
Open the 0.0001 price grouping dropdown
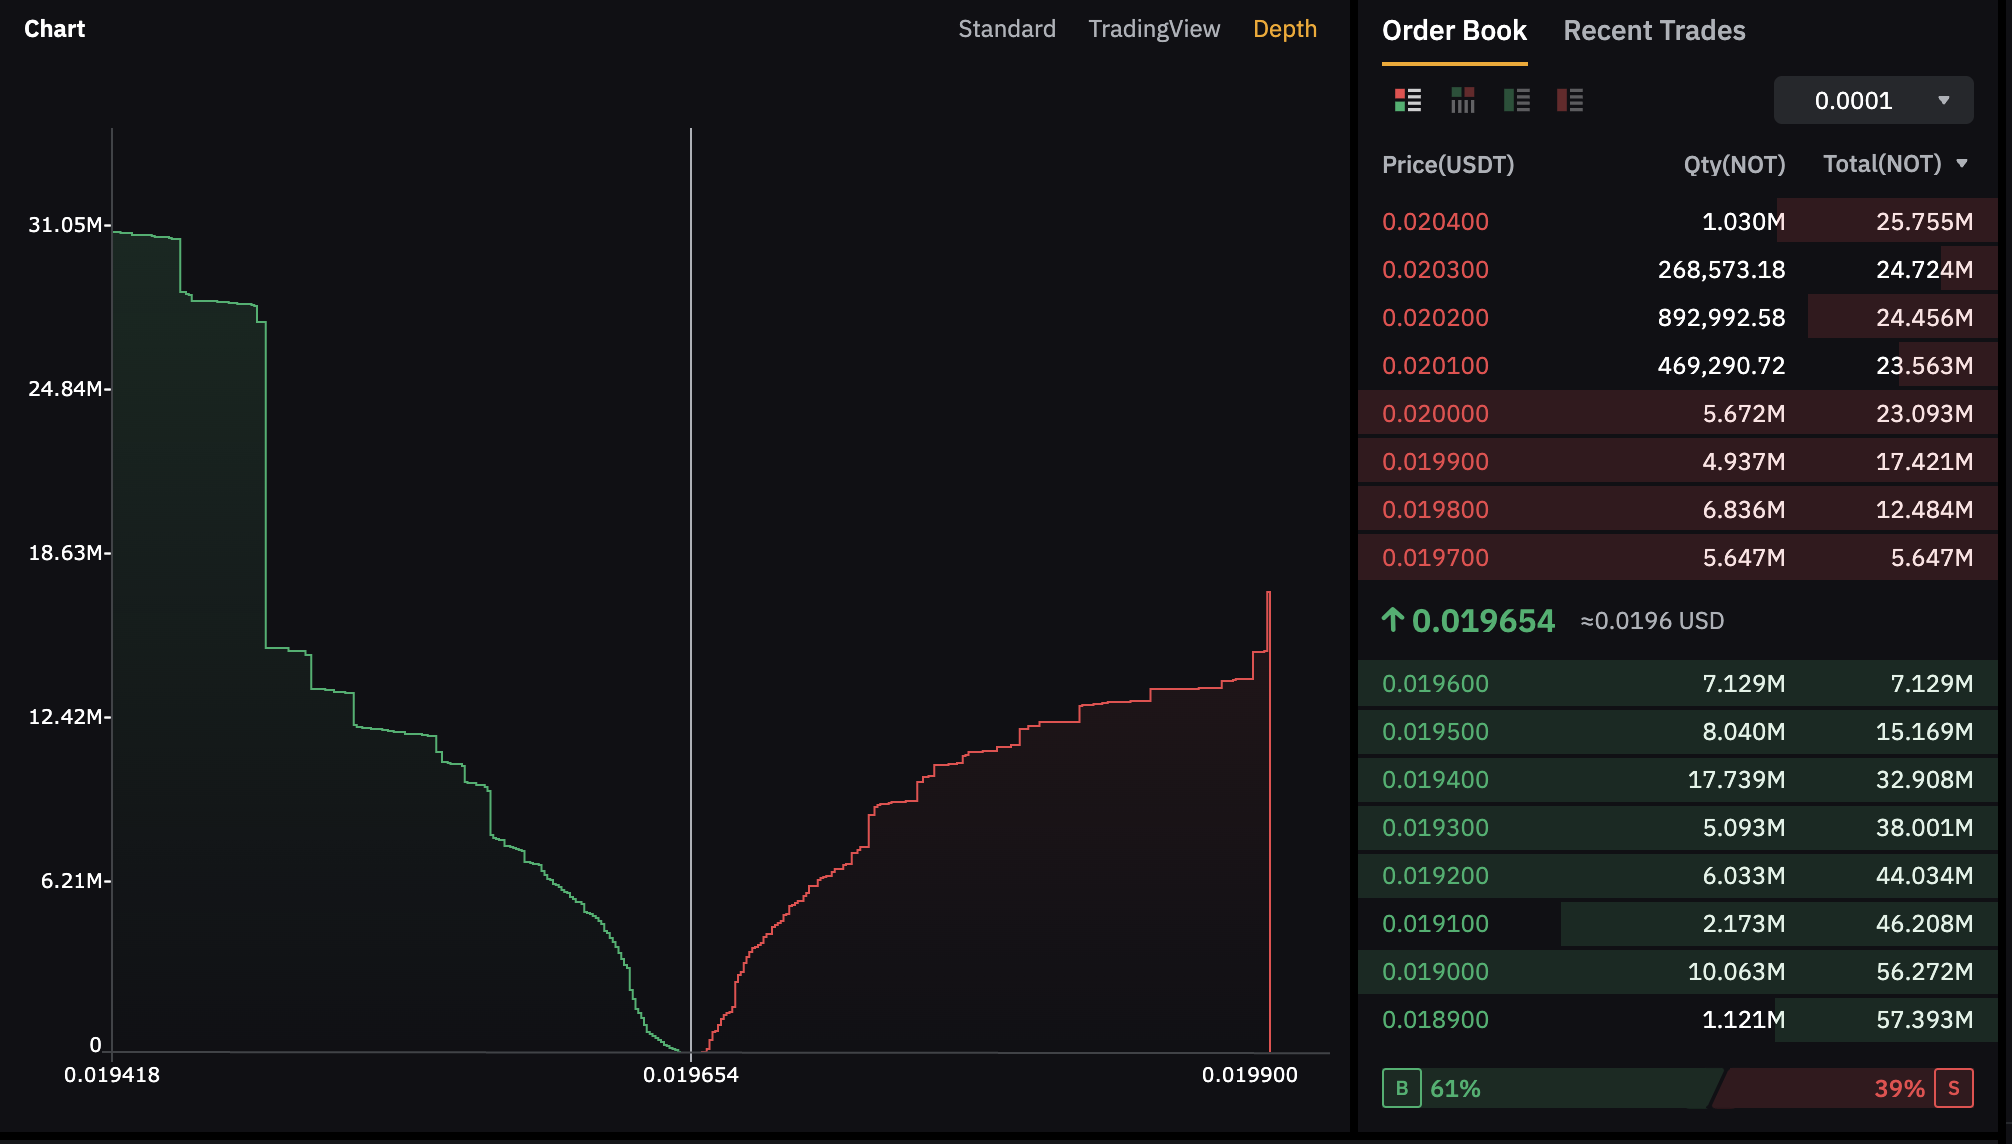point(1873,100)
